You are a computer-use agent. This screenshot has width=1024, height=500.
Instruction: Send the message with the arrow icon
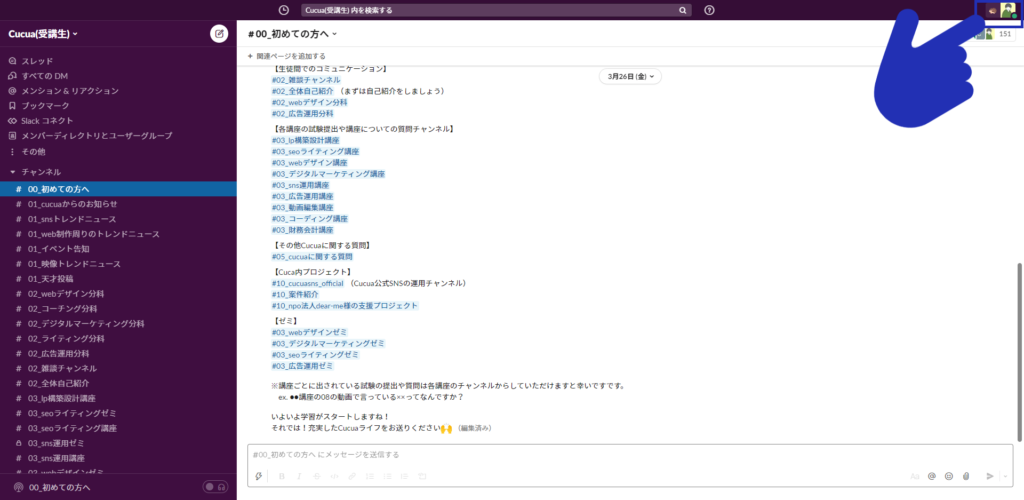click(x=990, y=476)
